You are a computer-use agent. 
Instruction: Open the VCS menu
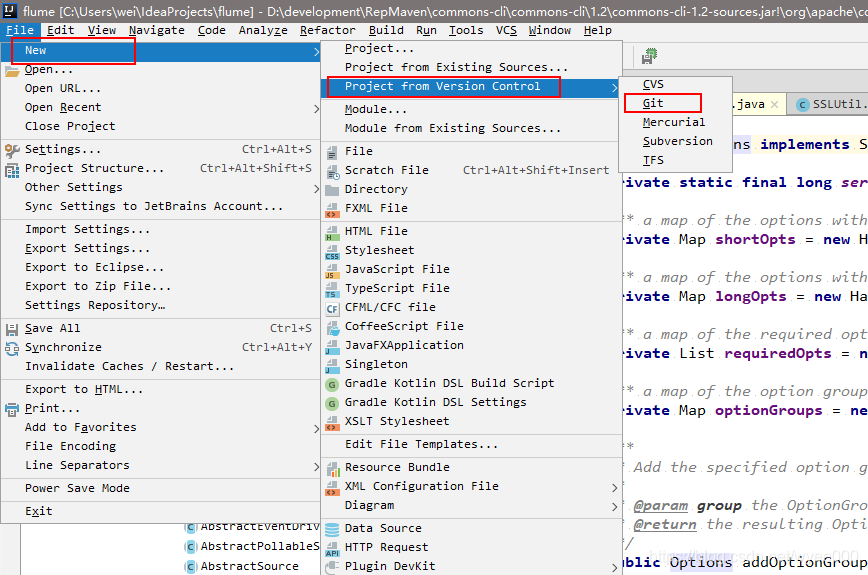(506, 30)
